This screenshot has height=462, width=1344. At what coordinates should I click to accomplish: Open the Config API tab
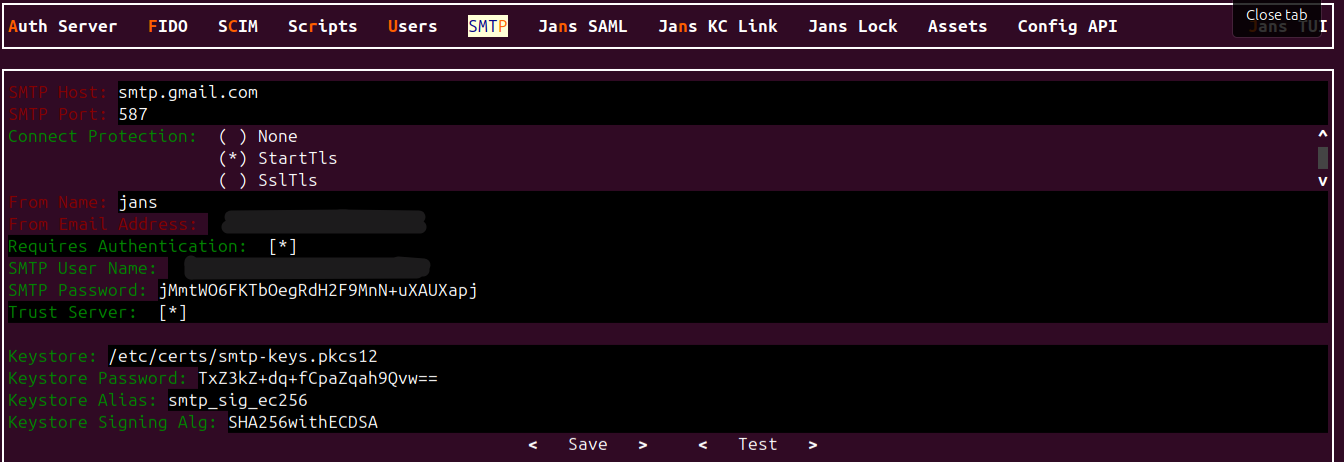coord(1067,27)
